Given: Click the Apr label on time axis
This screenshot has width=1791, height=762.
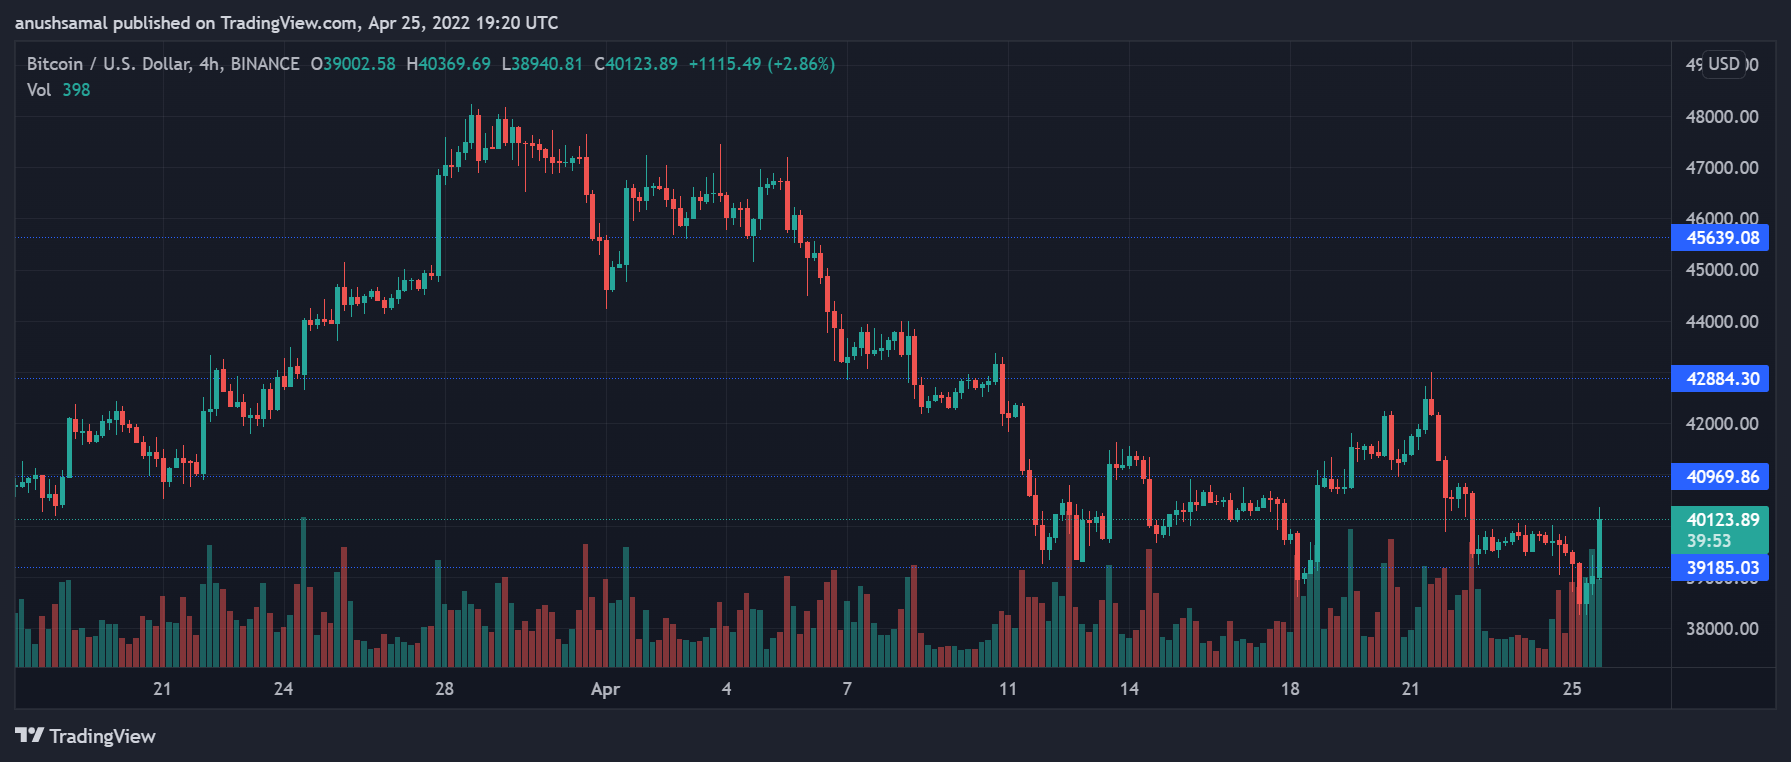Looking at the screenshot, I should 606,689.
